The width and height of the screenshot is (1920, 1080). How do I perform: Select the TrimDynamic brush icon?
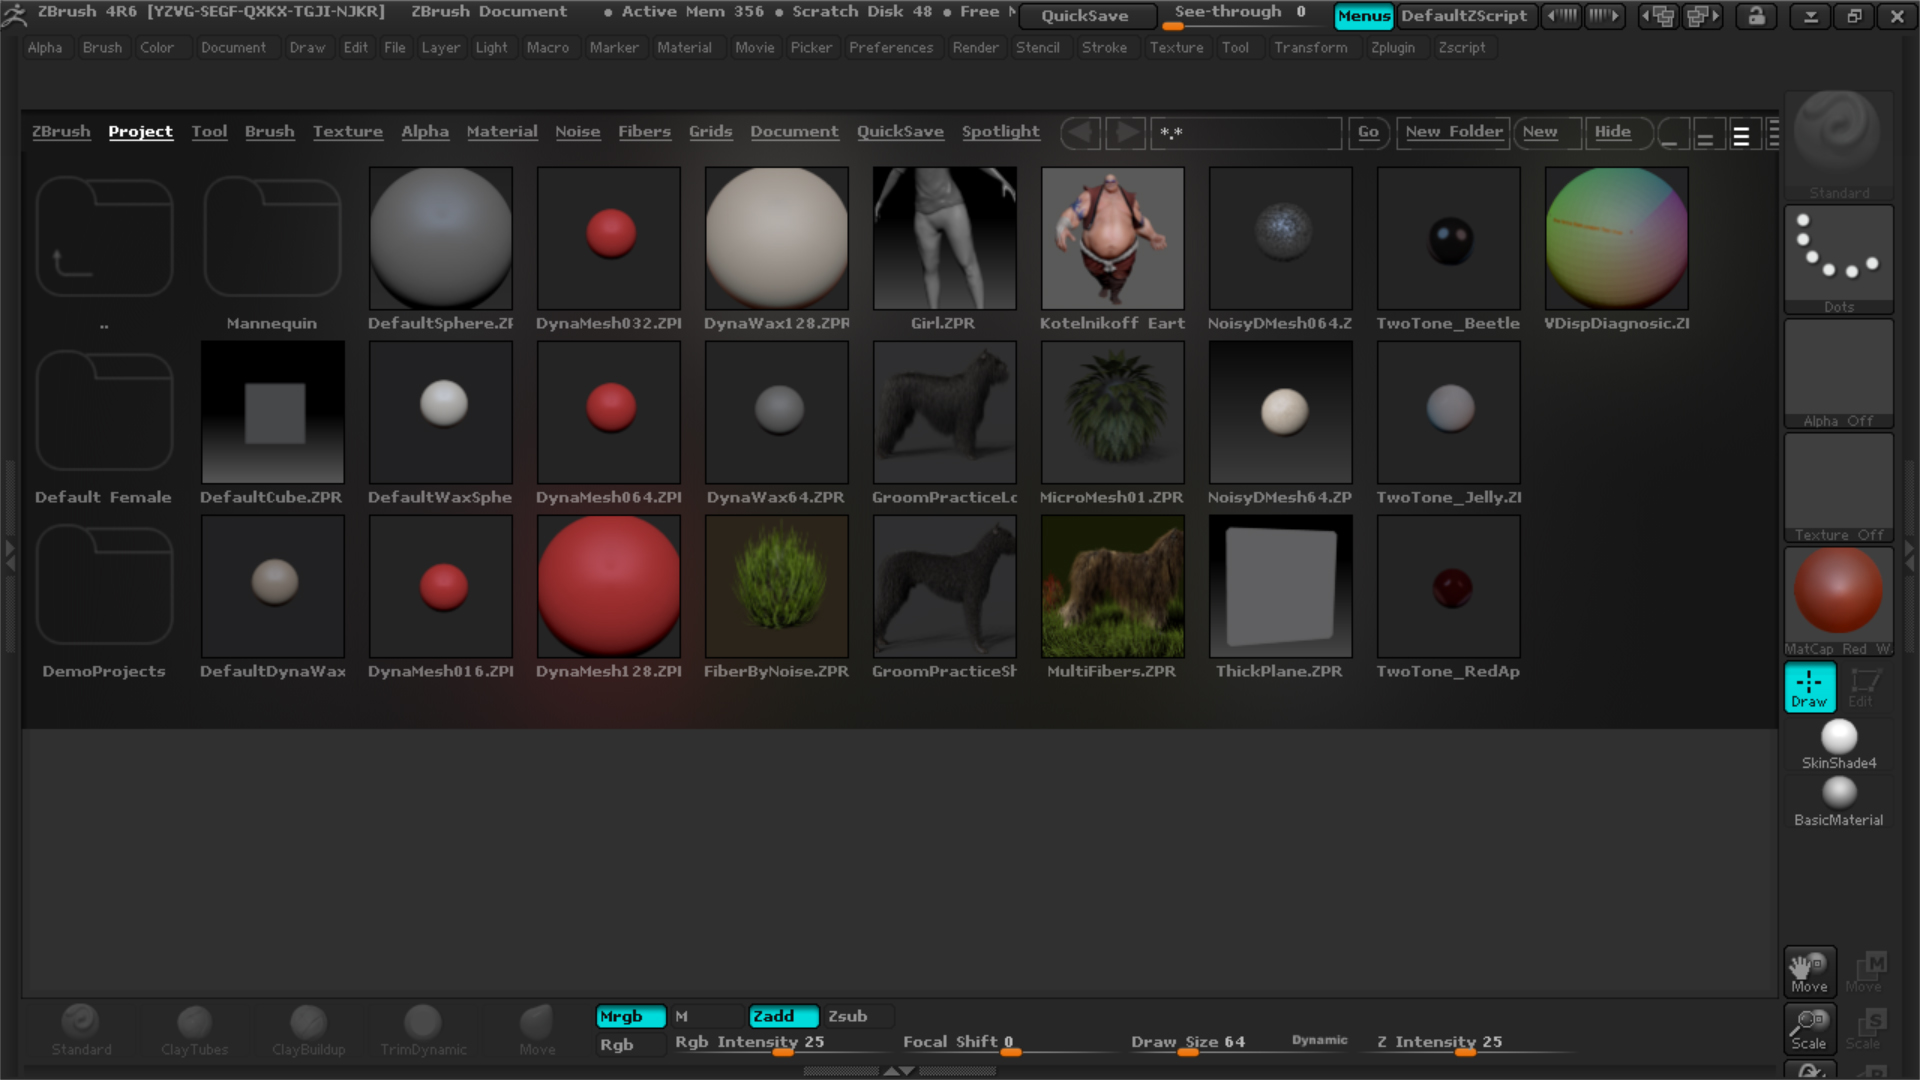pos(422,1023)
